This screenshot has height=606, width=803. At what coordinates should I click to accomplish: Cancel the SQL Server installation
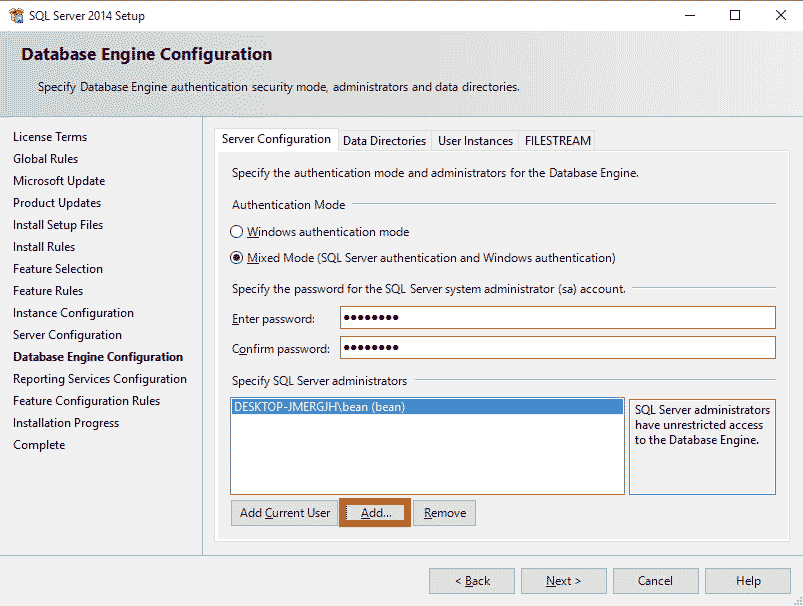tap(655, 580)
